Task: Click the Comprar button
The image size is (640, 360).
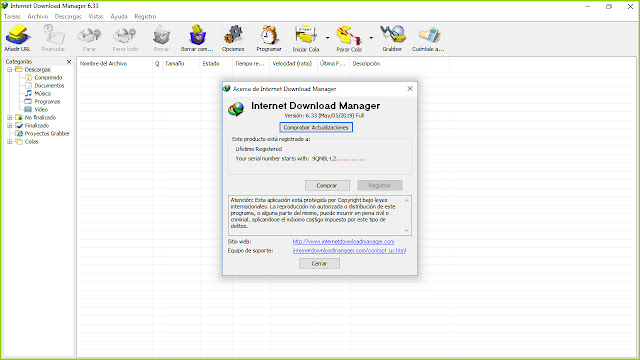Action: pos(327,185)
